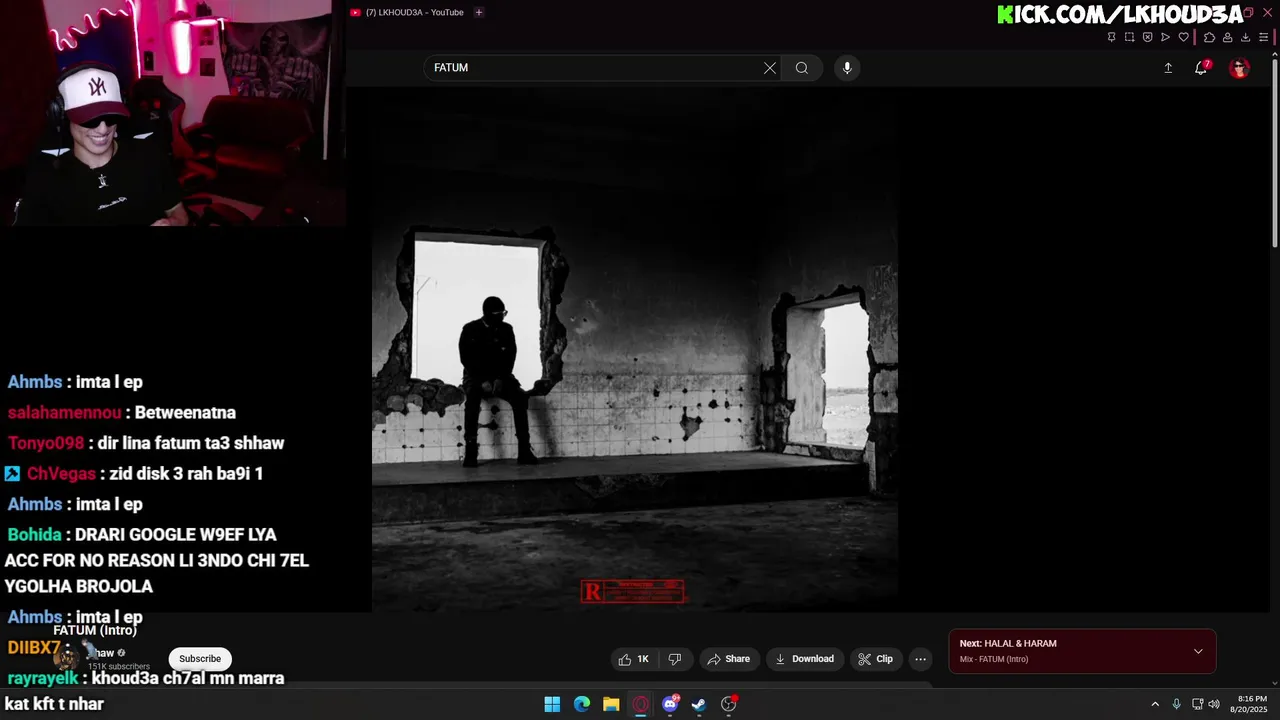Open File Explorer from taskbar

pos(611,704)
